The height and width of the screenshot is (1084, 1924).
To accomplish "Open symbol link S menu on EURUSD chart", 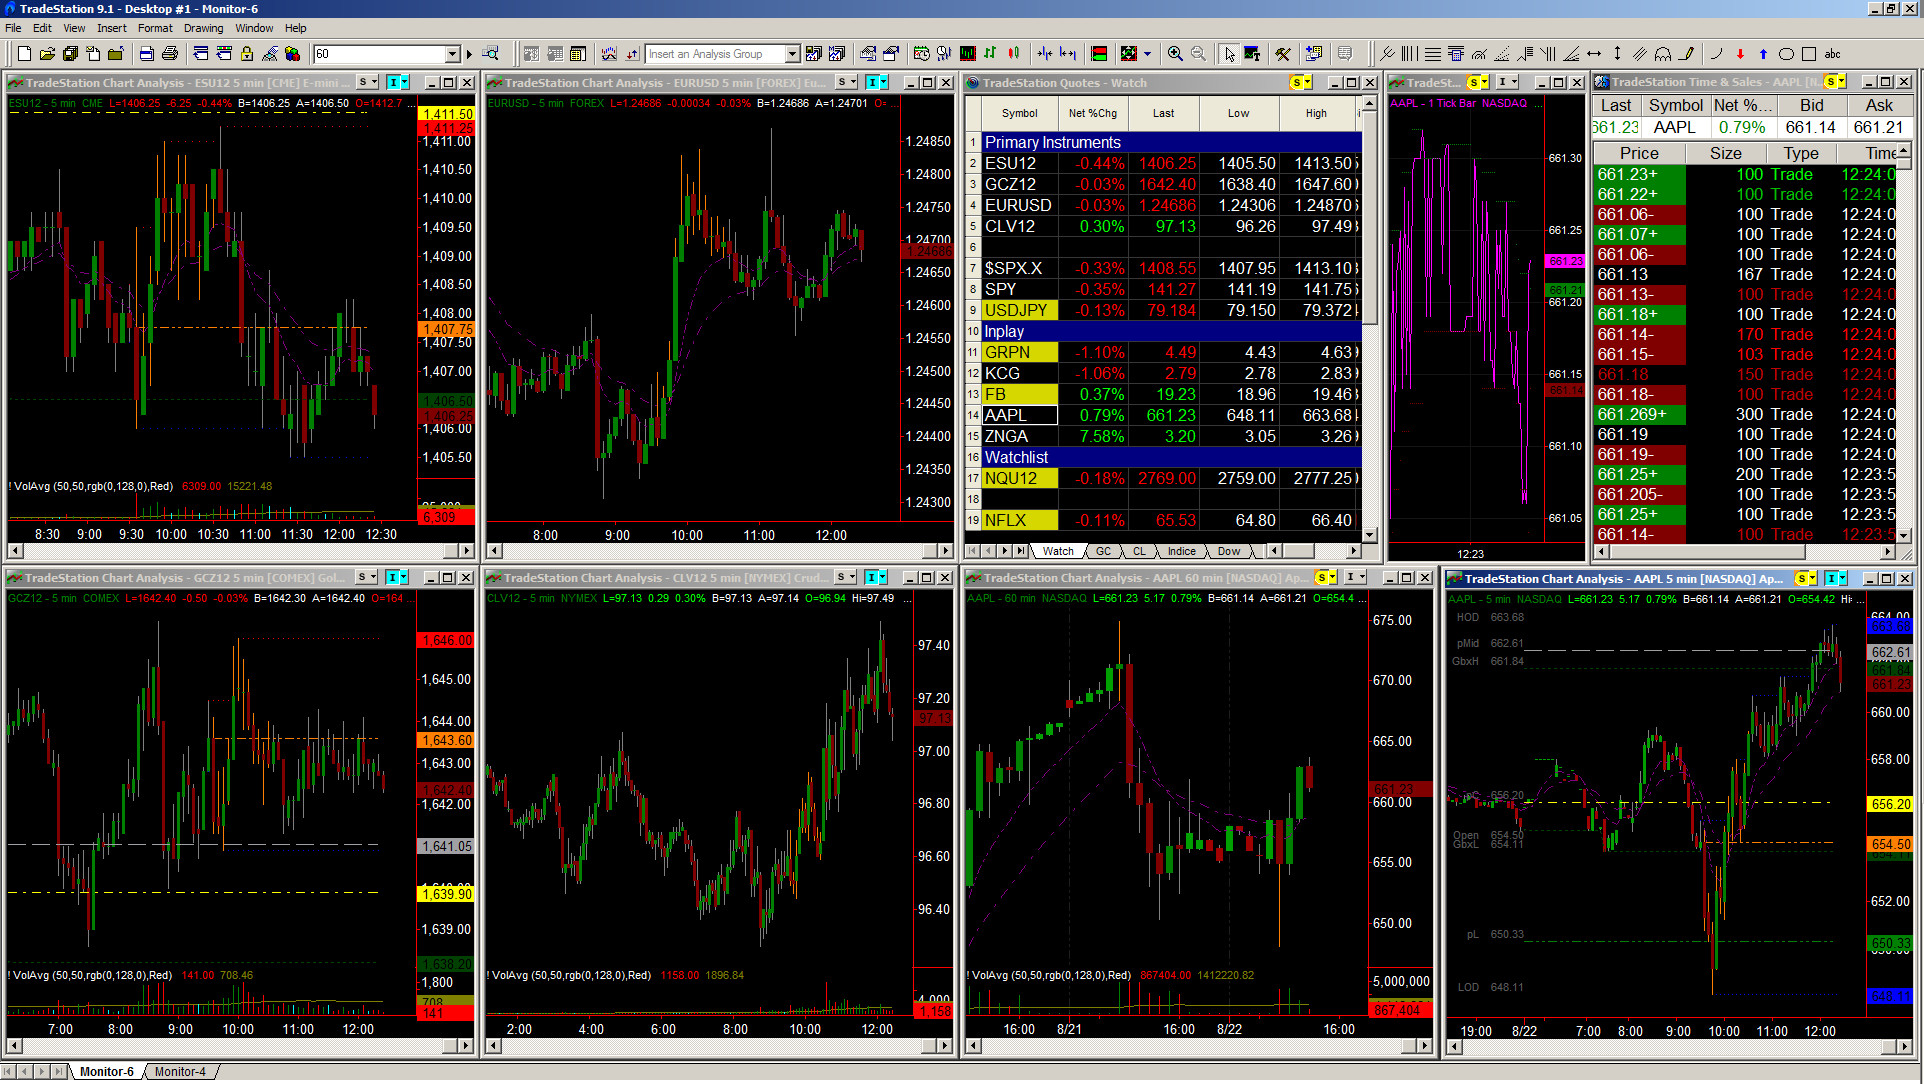I will pos(846,82).
